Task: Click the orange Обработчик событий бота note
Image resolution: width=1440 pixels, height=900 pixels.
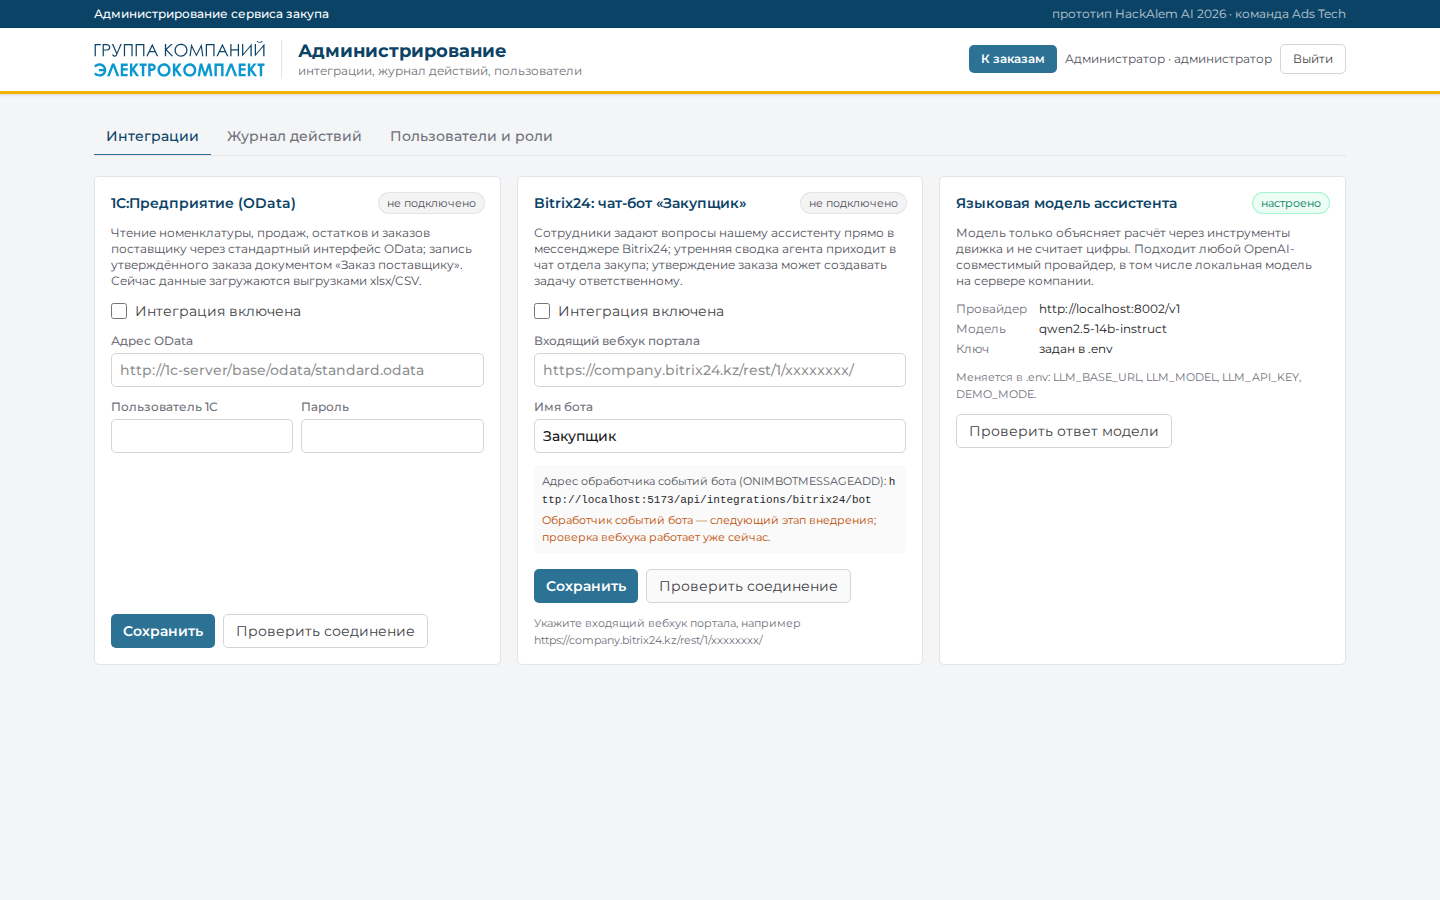Action: pos(709,529)
